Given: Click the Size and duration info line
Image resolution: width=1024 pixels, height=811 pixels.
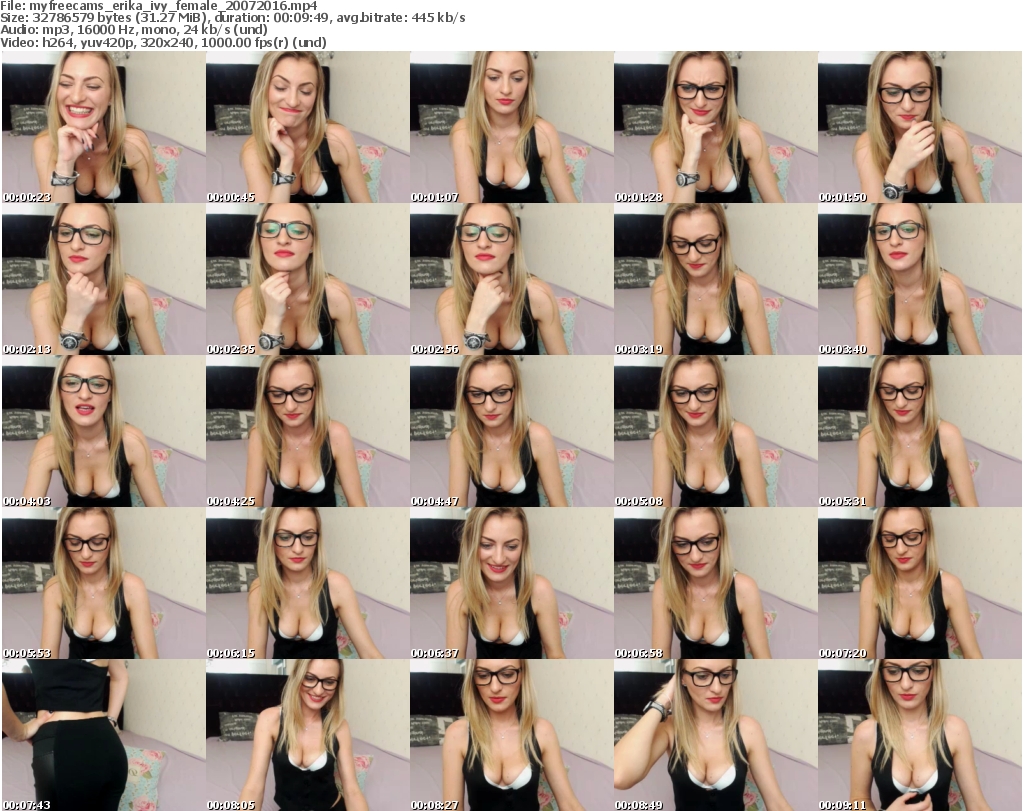Looking at the screenshot, I should coord(232,18).
